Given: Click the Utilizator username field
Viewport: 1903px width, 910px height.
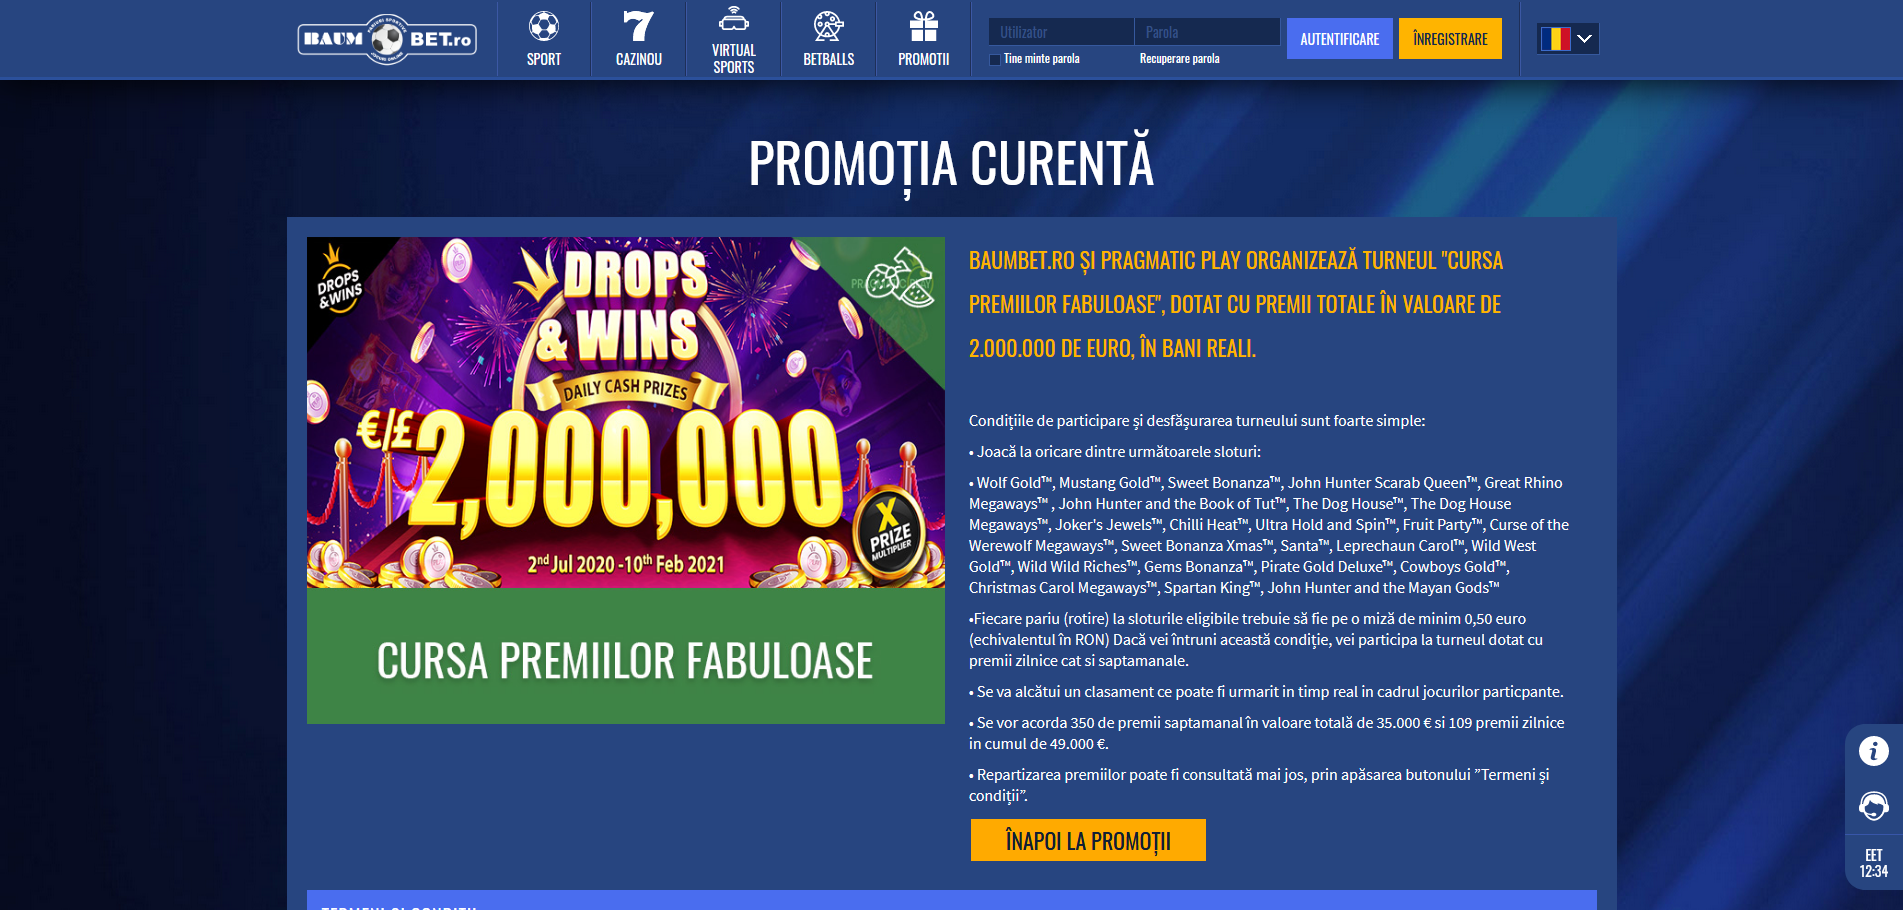Looking at the screenshot, I should [x=1061, y=32].
